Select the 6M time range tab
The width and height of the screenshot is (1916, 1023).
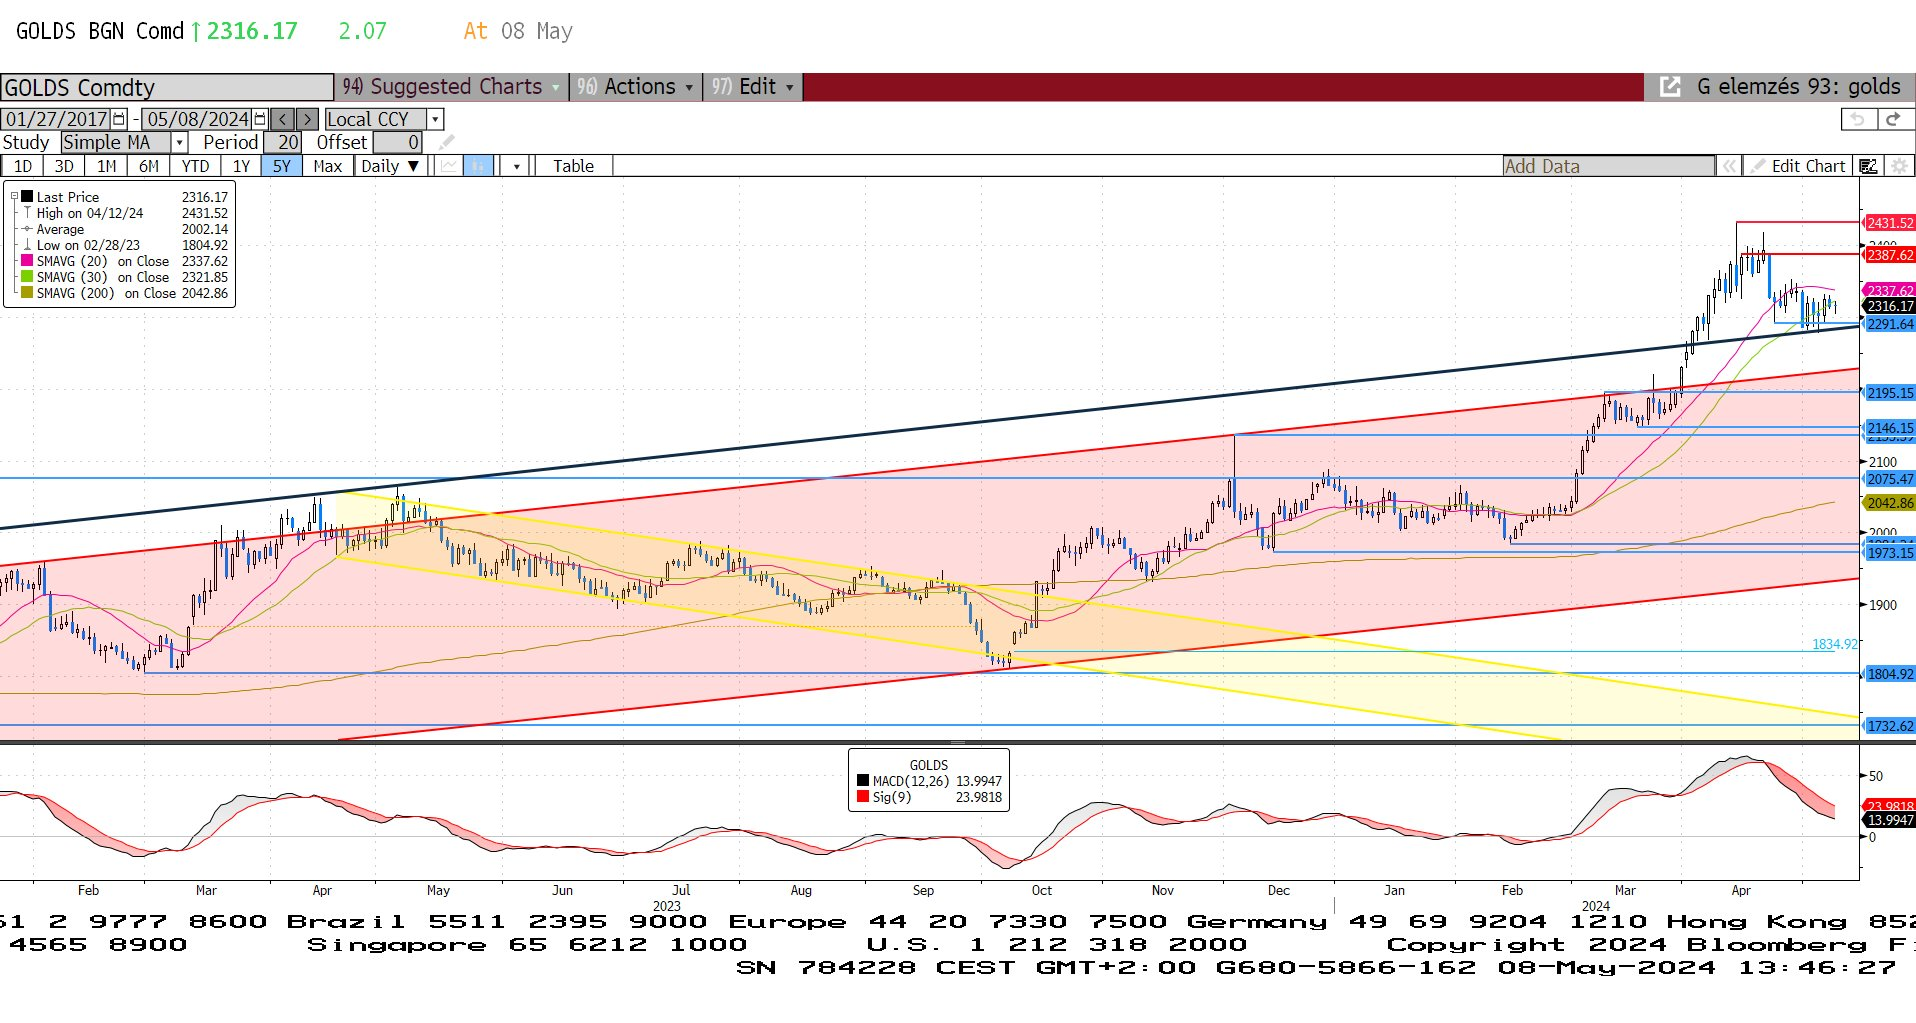click(149, 166)
